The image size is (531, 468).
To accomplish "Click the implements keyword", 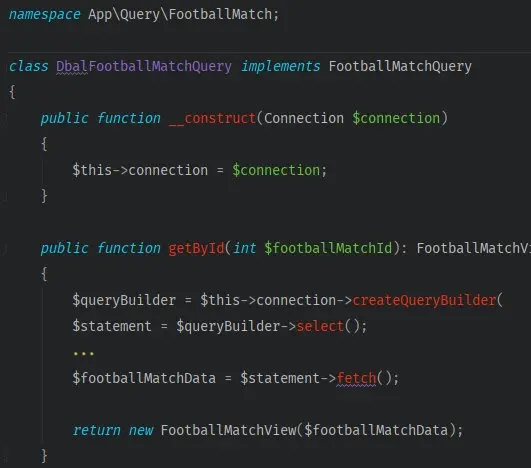I will [x=280, y=66].
